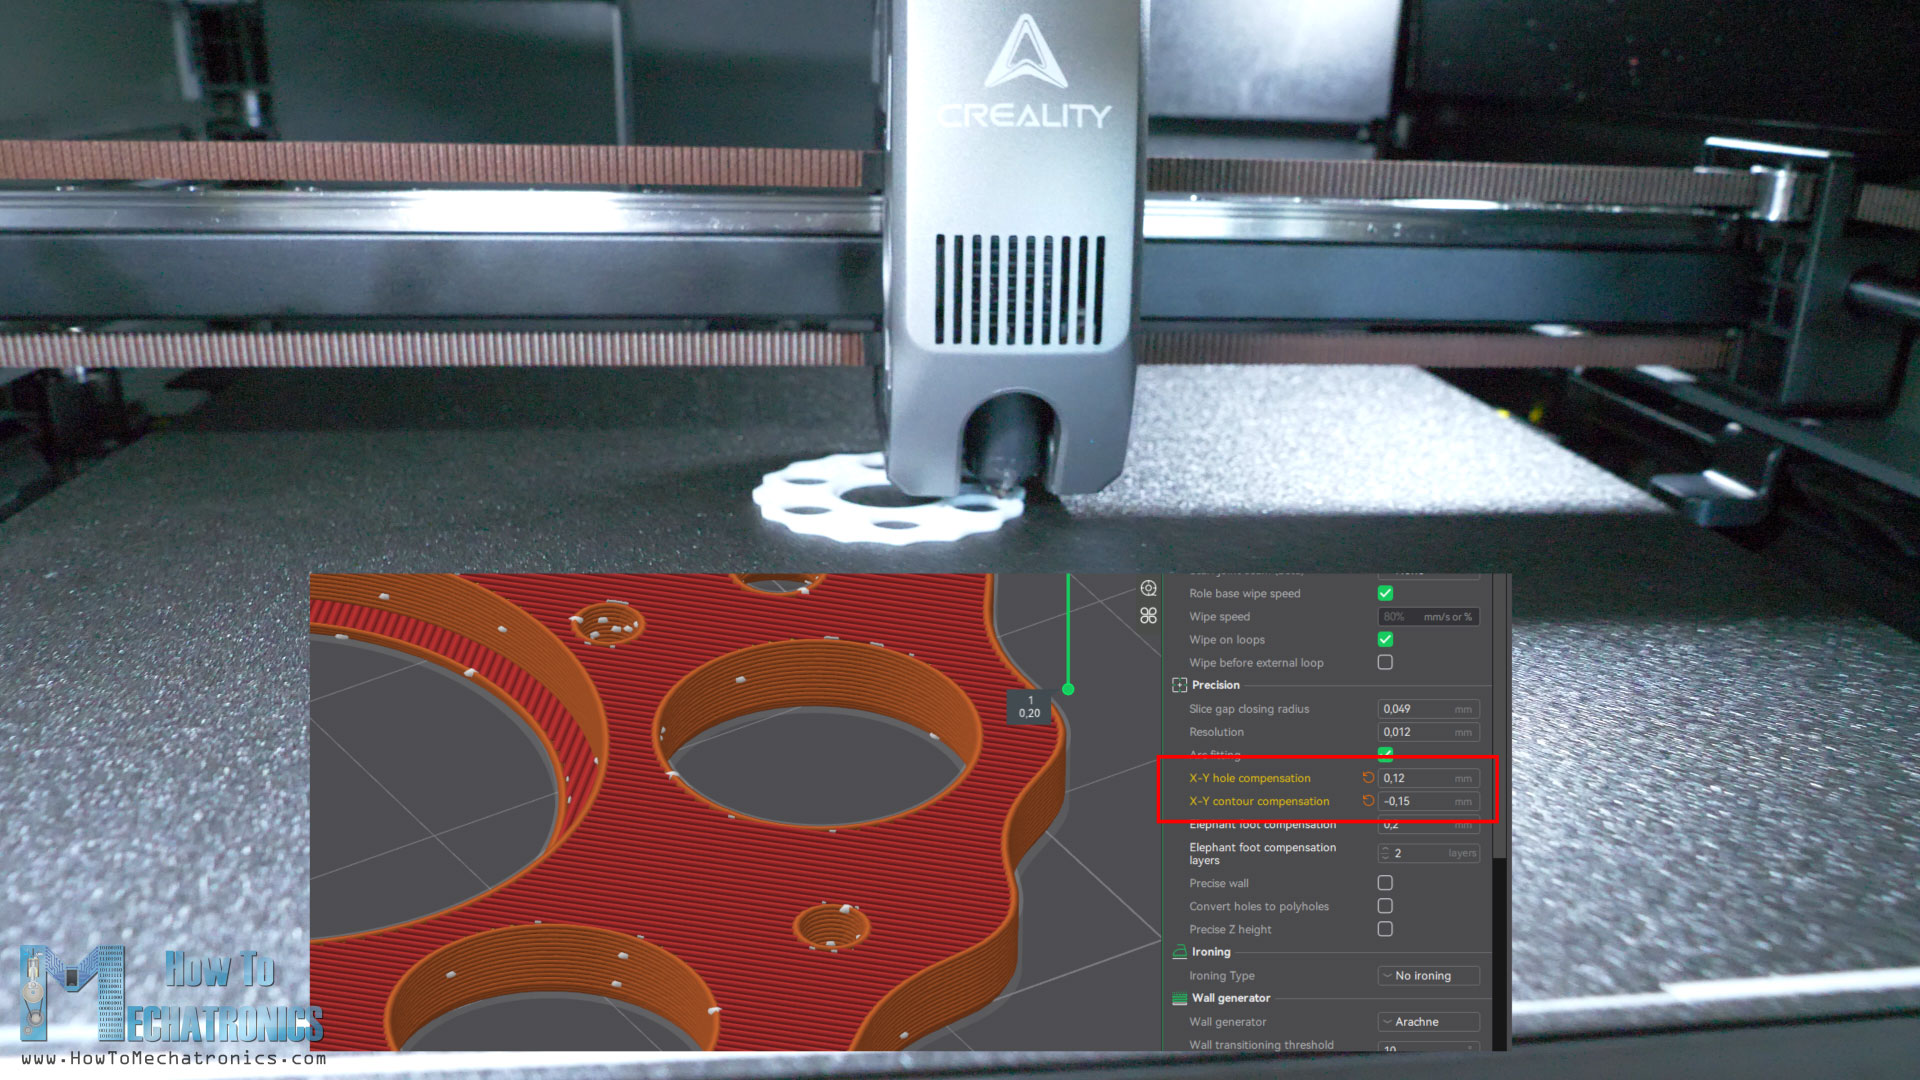The width and height of the screenshot is (1920, 1080).
Task: Disable Role base wipe speed checkbox
Action: tap(1385, 593)
